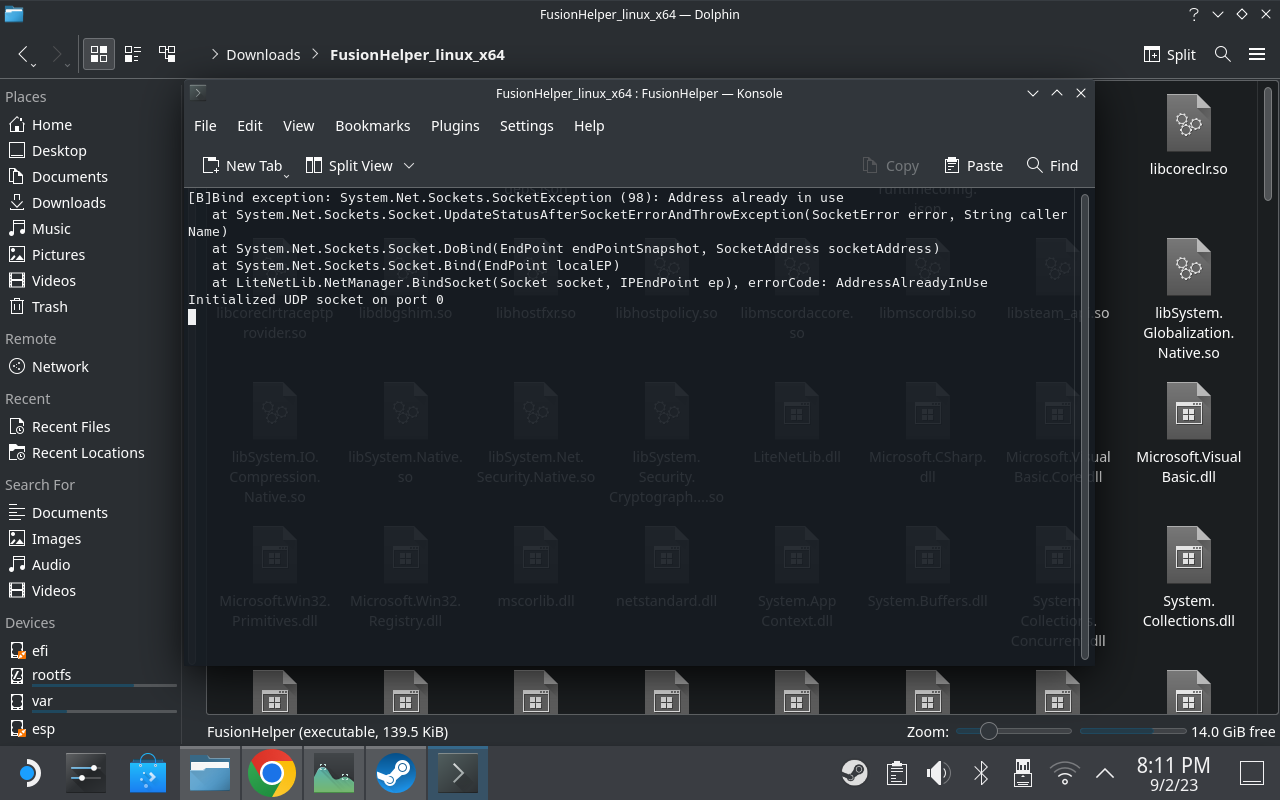
Task: Open Konsole File menu
Action: point(205,126)
